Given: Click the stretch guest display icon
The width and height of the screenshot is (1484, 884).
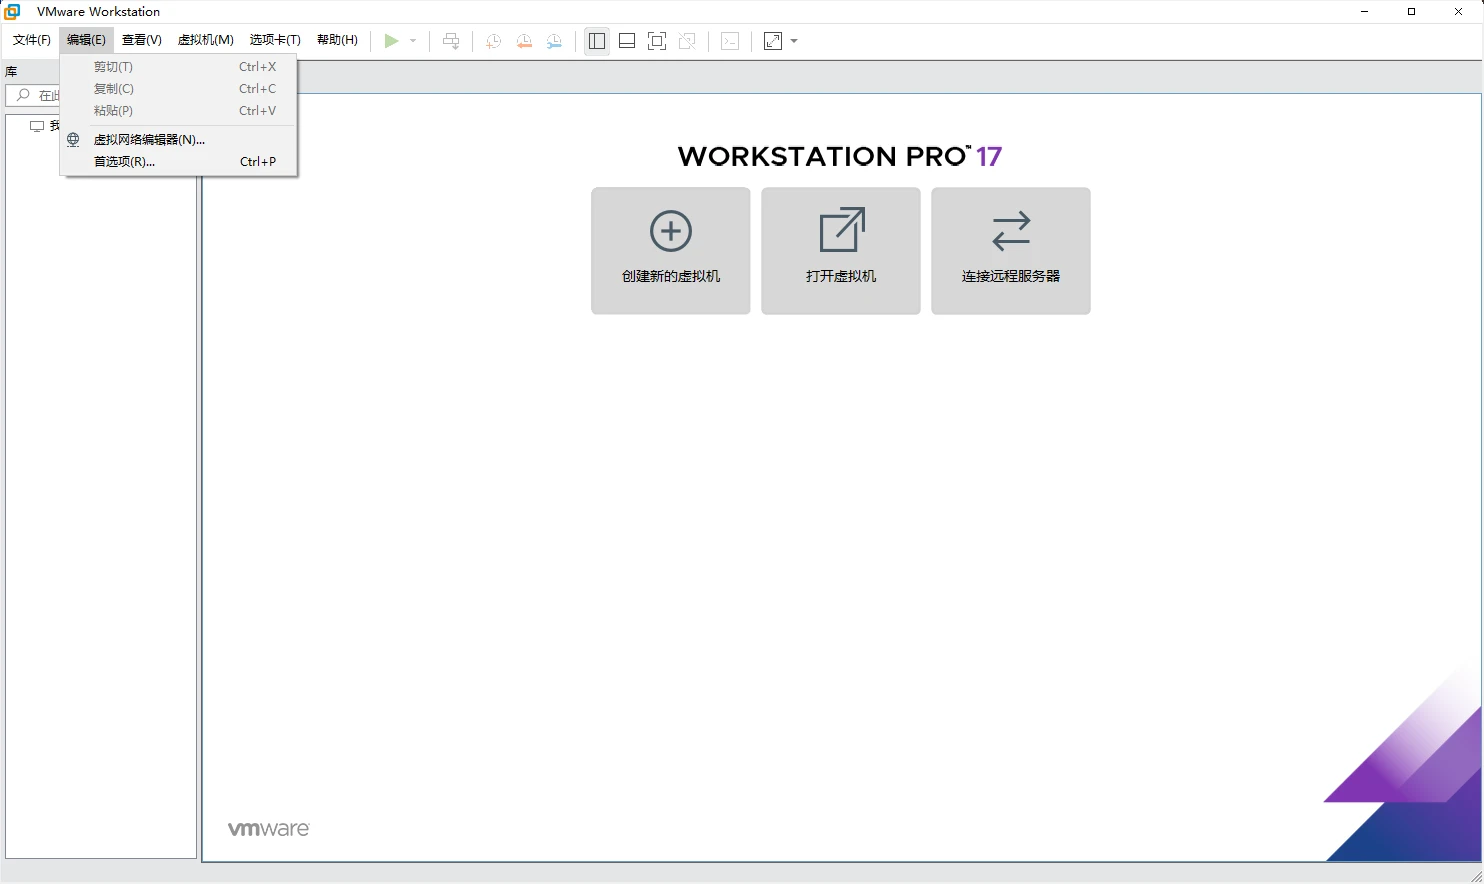Looking at the screenshot, I should tap(773, 41).
